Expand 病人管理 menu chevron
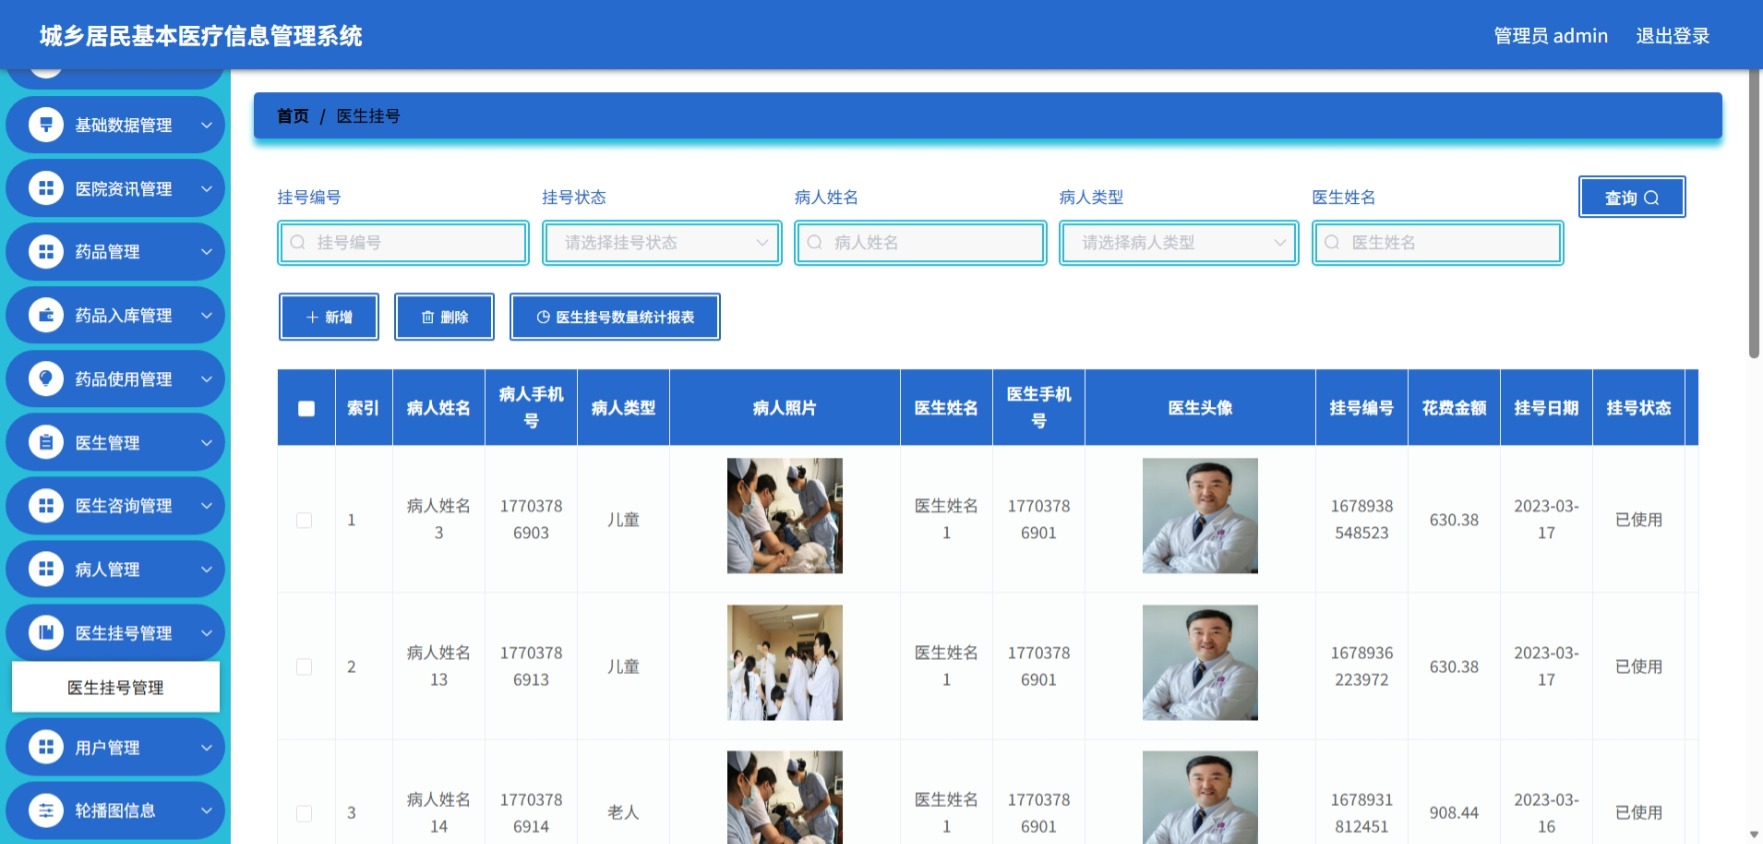 (x=206, y=569)
